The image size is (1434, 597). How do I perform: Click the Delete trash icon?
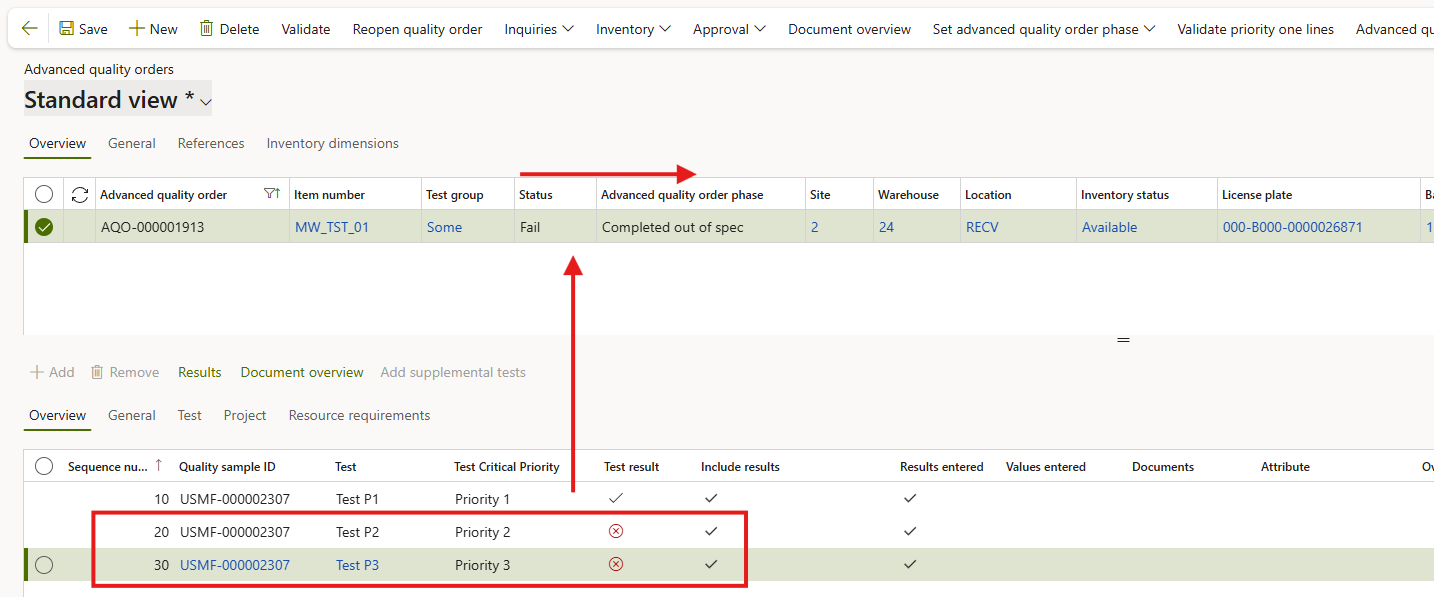(x=207, y=29)
